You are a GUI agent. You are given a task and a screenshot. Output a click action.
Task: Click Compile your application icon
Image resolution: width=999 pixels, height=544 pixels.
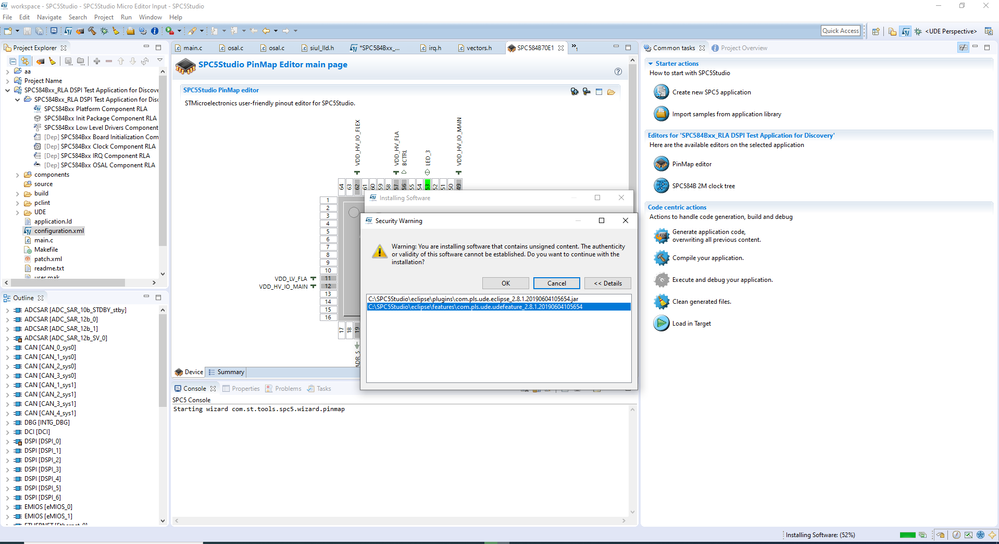pos(661,258)
